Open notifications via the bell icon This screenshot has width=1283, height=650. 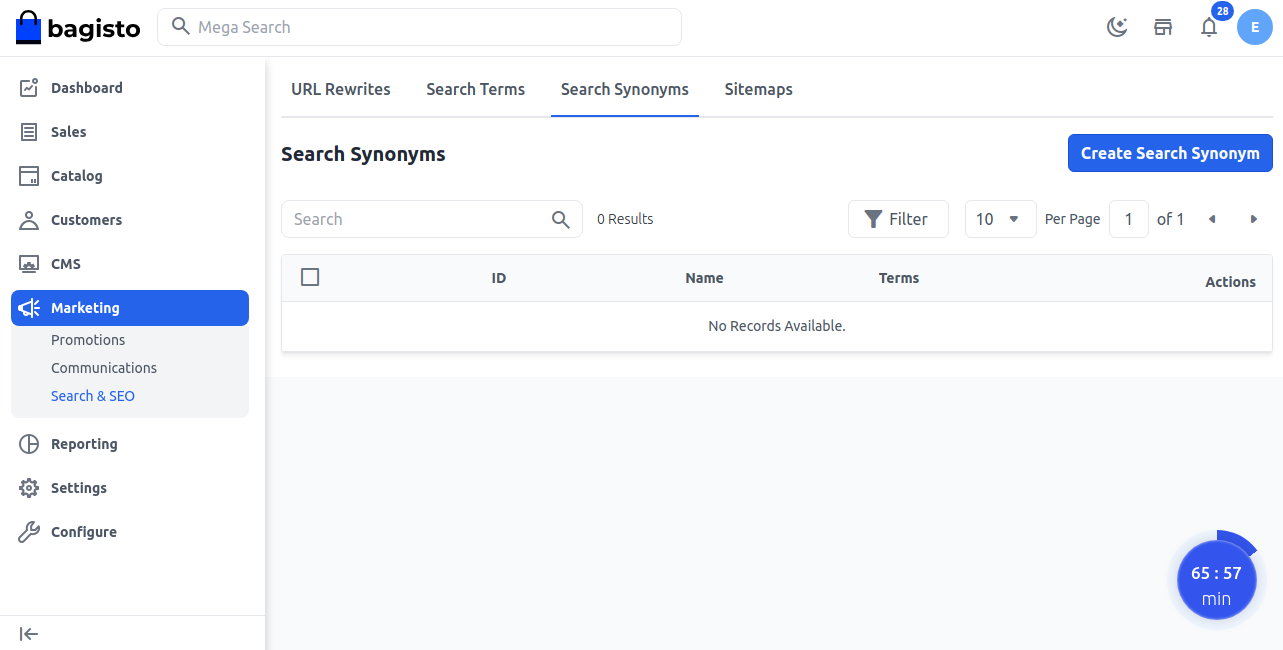[x=1209, y=28]
